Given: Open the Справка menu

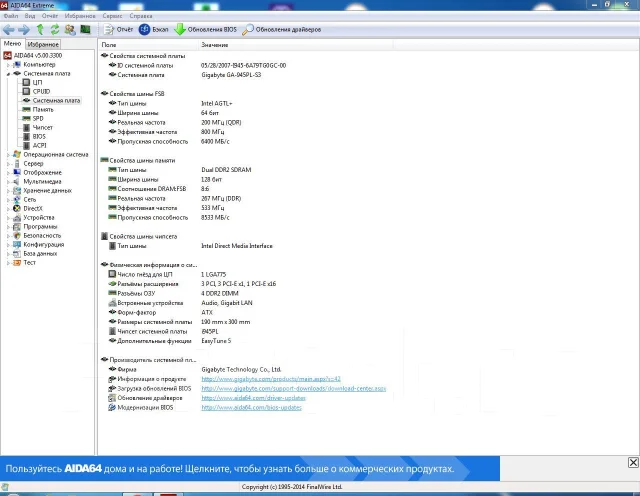Looking at the screenshot, I should (x=141, y=16).
